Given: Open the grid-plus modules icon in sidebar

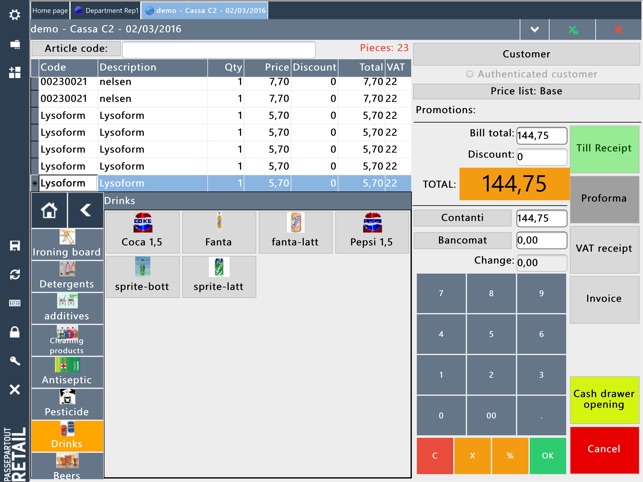Looking at the screenshot, I should [15, 73].
